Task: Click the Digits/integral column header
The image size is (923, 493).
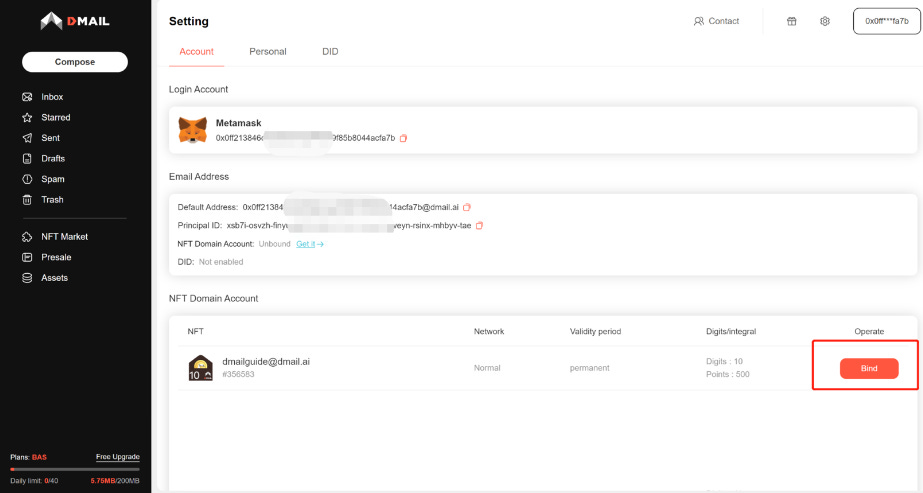Action: (731, 331)
